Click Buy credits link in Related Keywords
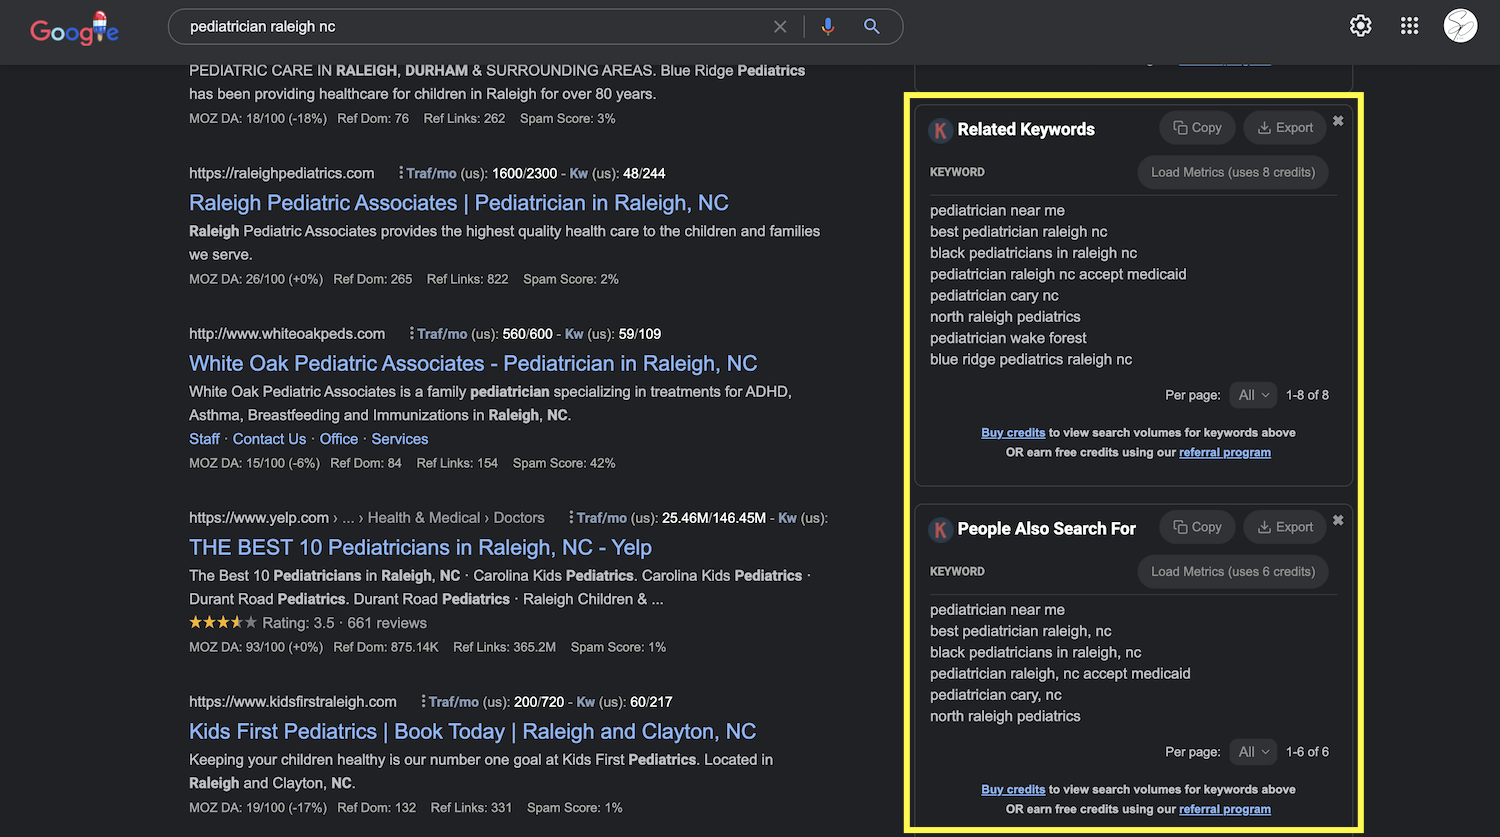This screenshot has height=837, width=1500. (x=1013, y=433)
